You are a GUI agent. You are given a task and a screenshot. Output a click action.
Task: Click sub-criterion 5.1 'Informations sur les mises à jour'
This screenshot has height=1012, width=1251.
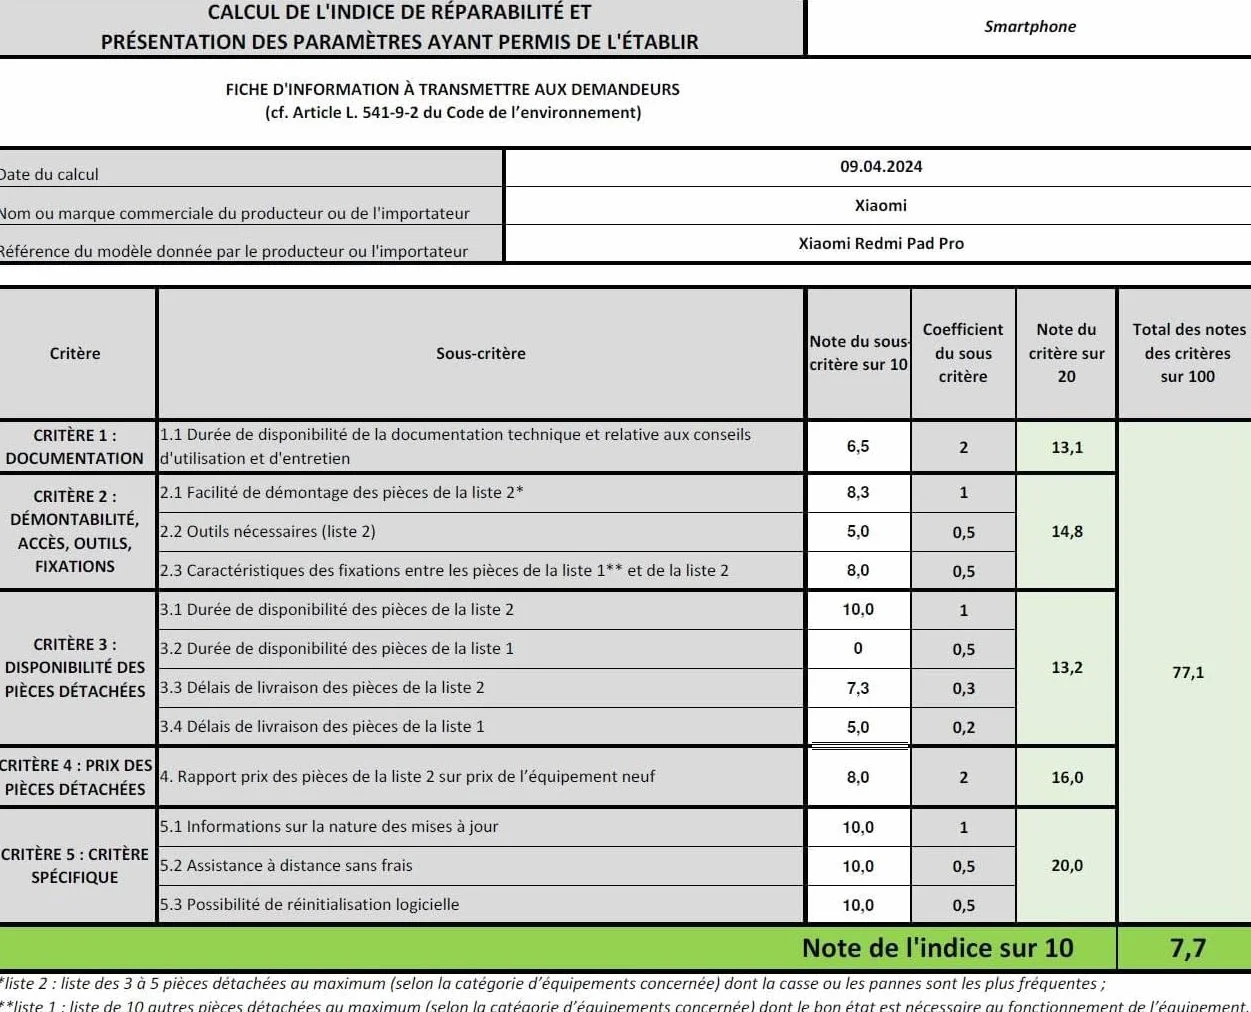481,826
